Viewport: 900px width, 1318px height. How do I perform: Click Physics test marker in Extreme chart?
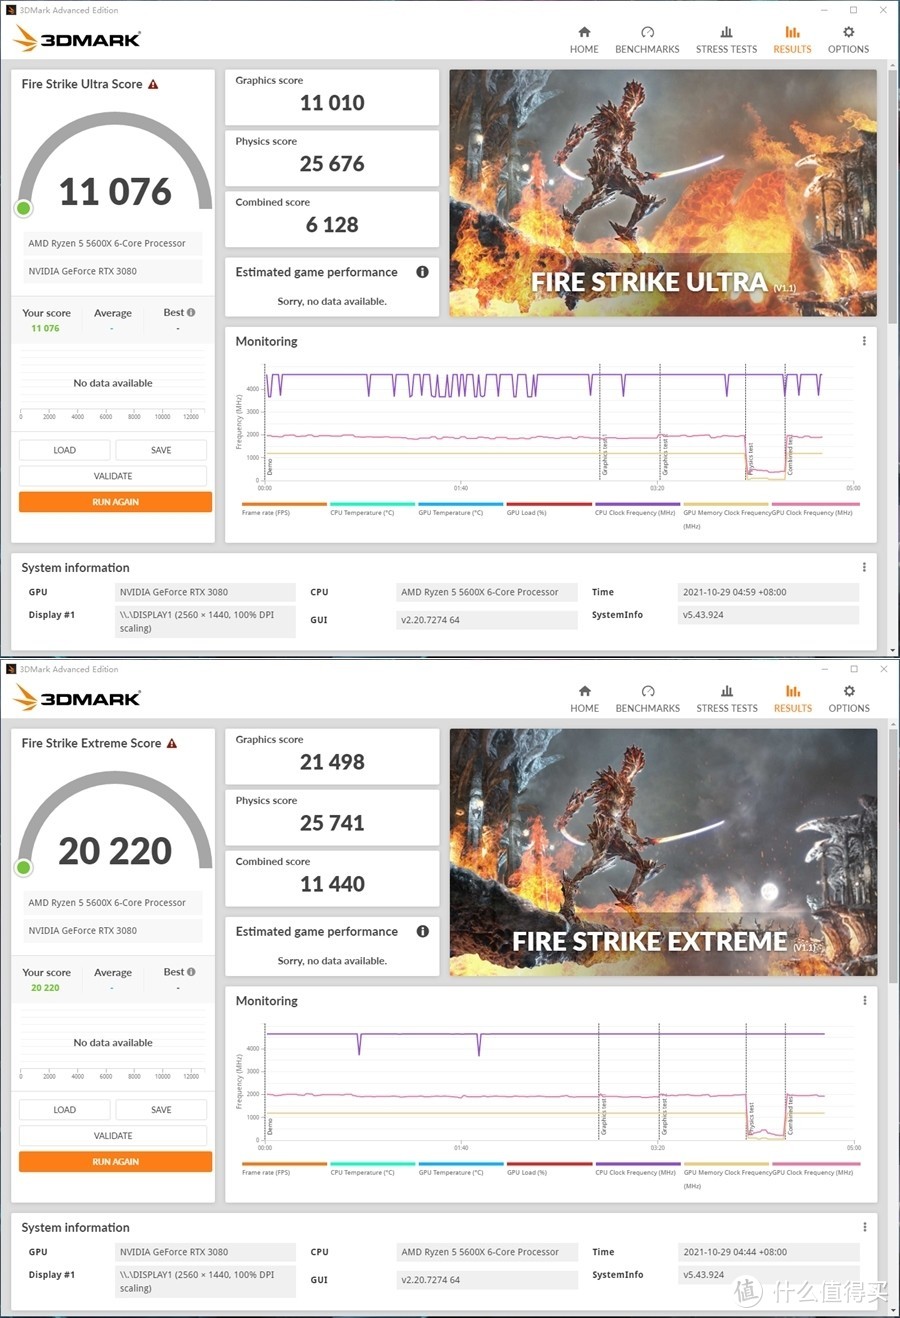click(751, 1118)
